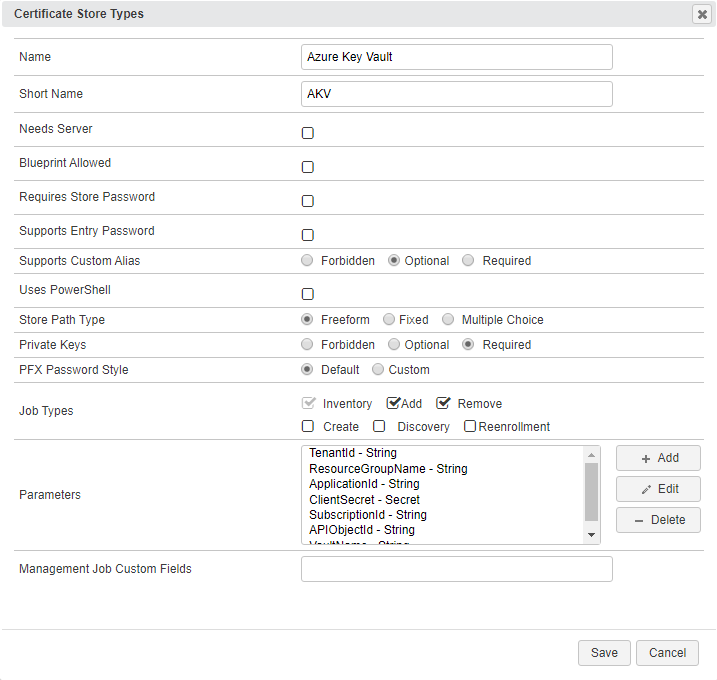Select Optional for Supports Custom Alias
The width and height of the screenshot is (717, 680).
pyautogui.click(x=394, y=260)
